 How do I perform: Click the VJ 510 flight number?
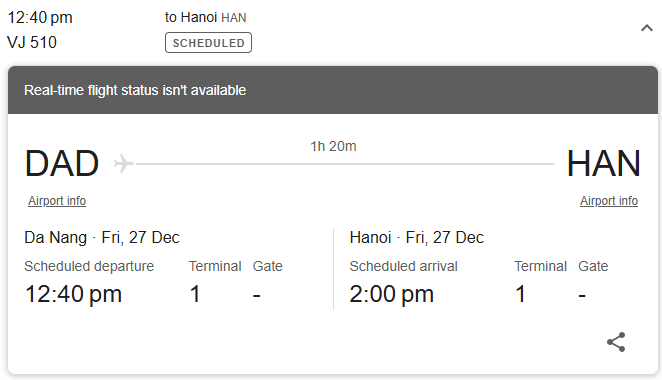pyautogui.click(x=32, y=42)
